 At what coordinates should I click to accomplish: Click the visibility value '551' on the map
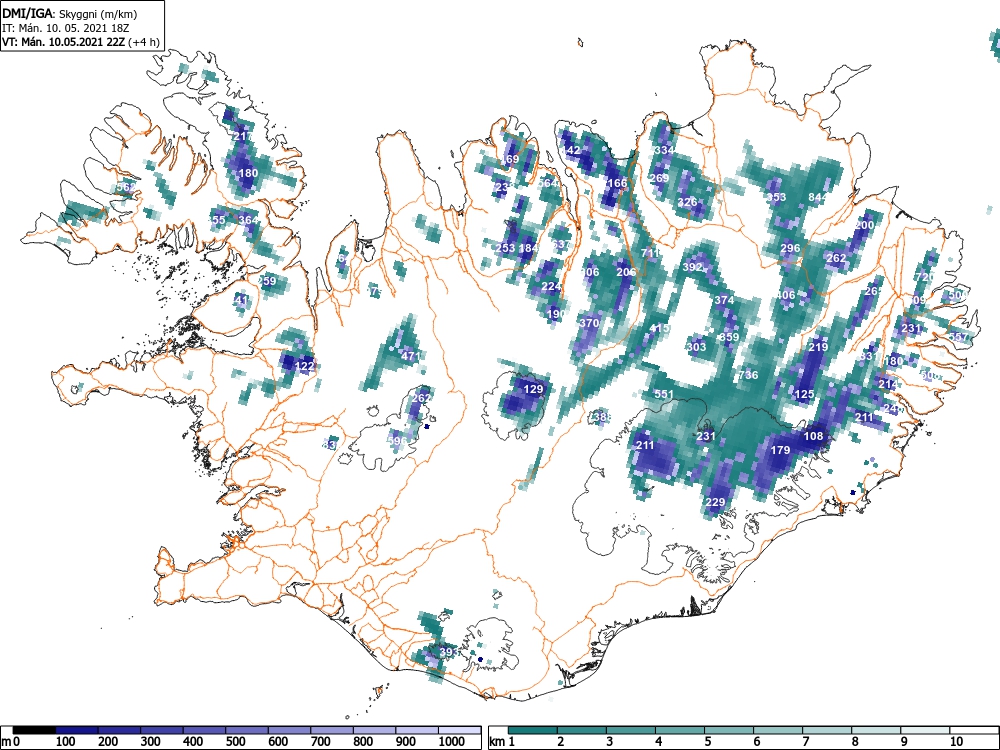coord(664,394)
